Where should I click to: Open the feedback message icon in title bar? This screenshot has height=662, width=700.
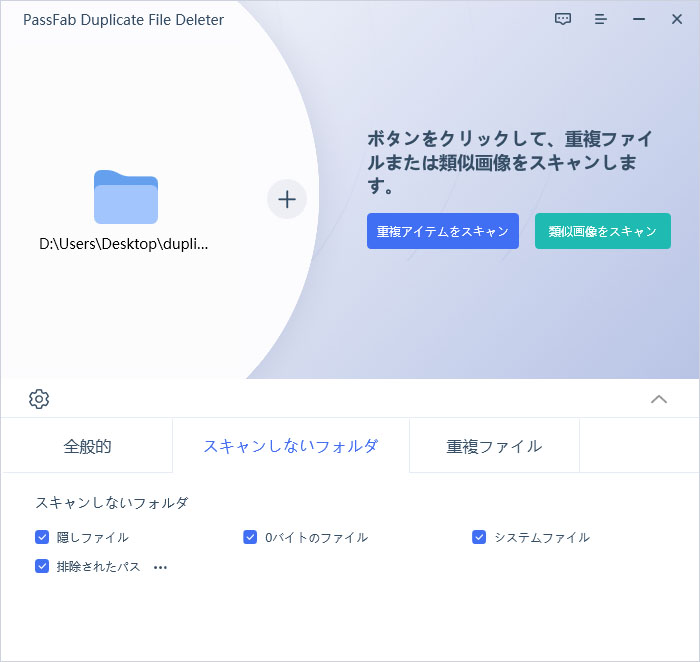[563, 19]
